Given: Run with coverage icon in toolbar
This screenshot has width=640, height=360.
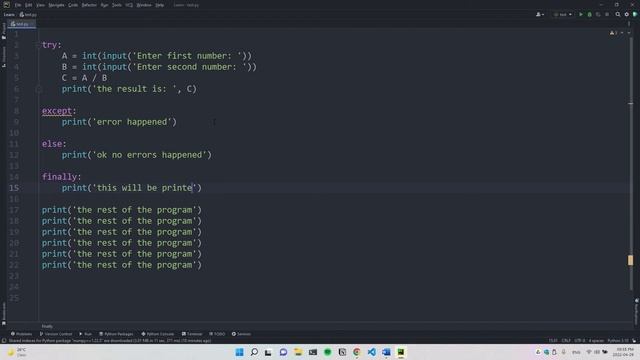Looking at the screenshot, I should (x=598, y=14).
